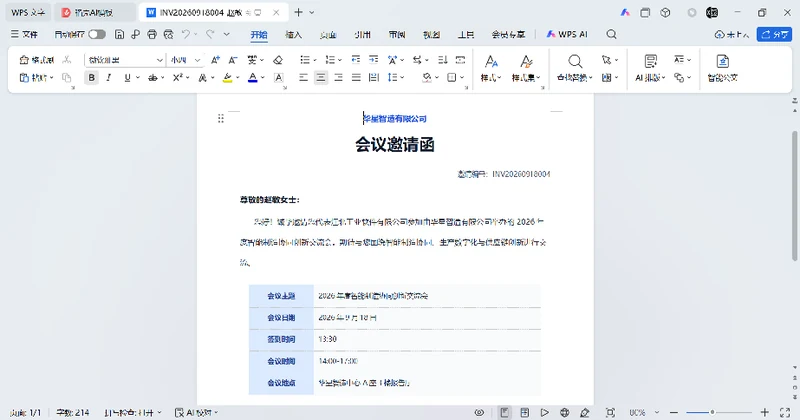This screenshot has height=420, width=800.
Task: Open the Styles (样式) dropdown
Action: click(x=491, y=68)
